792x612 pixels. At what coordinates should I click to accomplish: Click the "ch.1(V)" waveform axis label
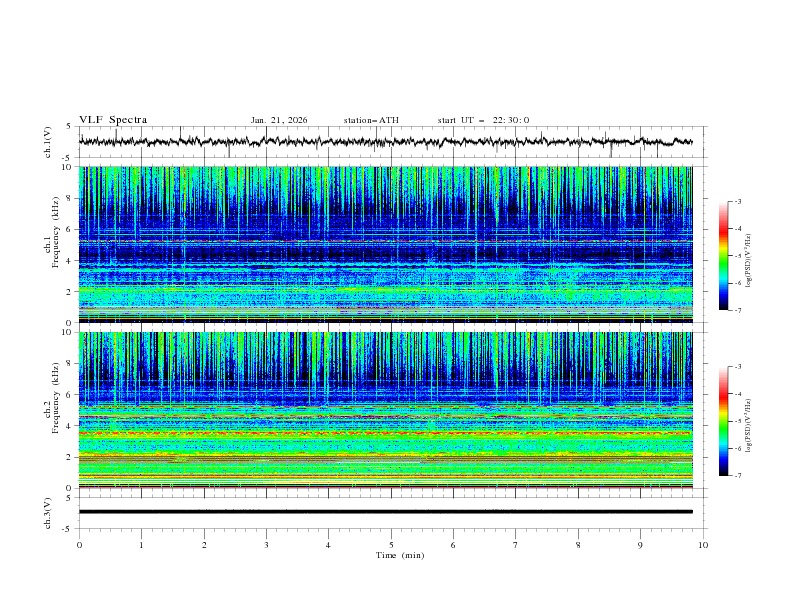click(48, 142)
